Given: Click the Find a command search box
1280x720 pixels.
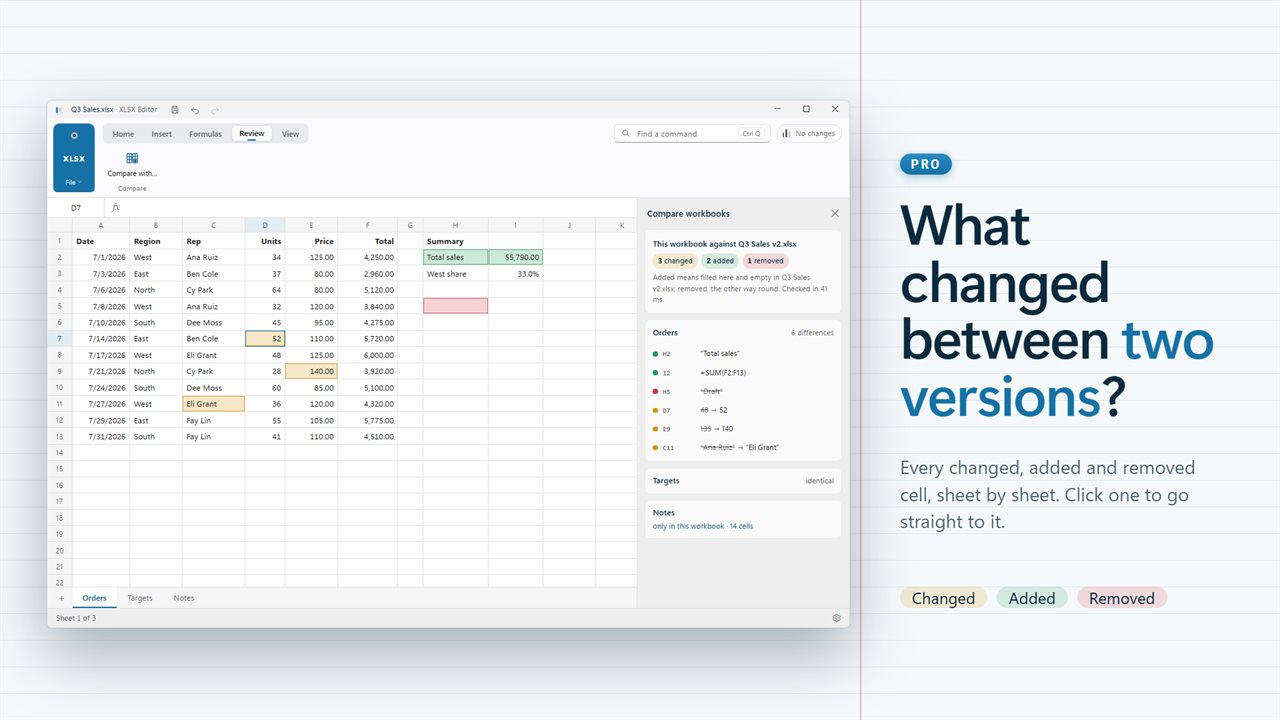Looking at the screenshot, I should coord(692,133).
